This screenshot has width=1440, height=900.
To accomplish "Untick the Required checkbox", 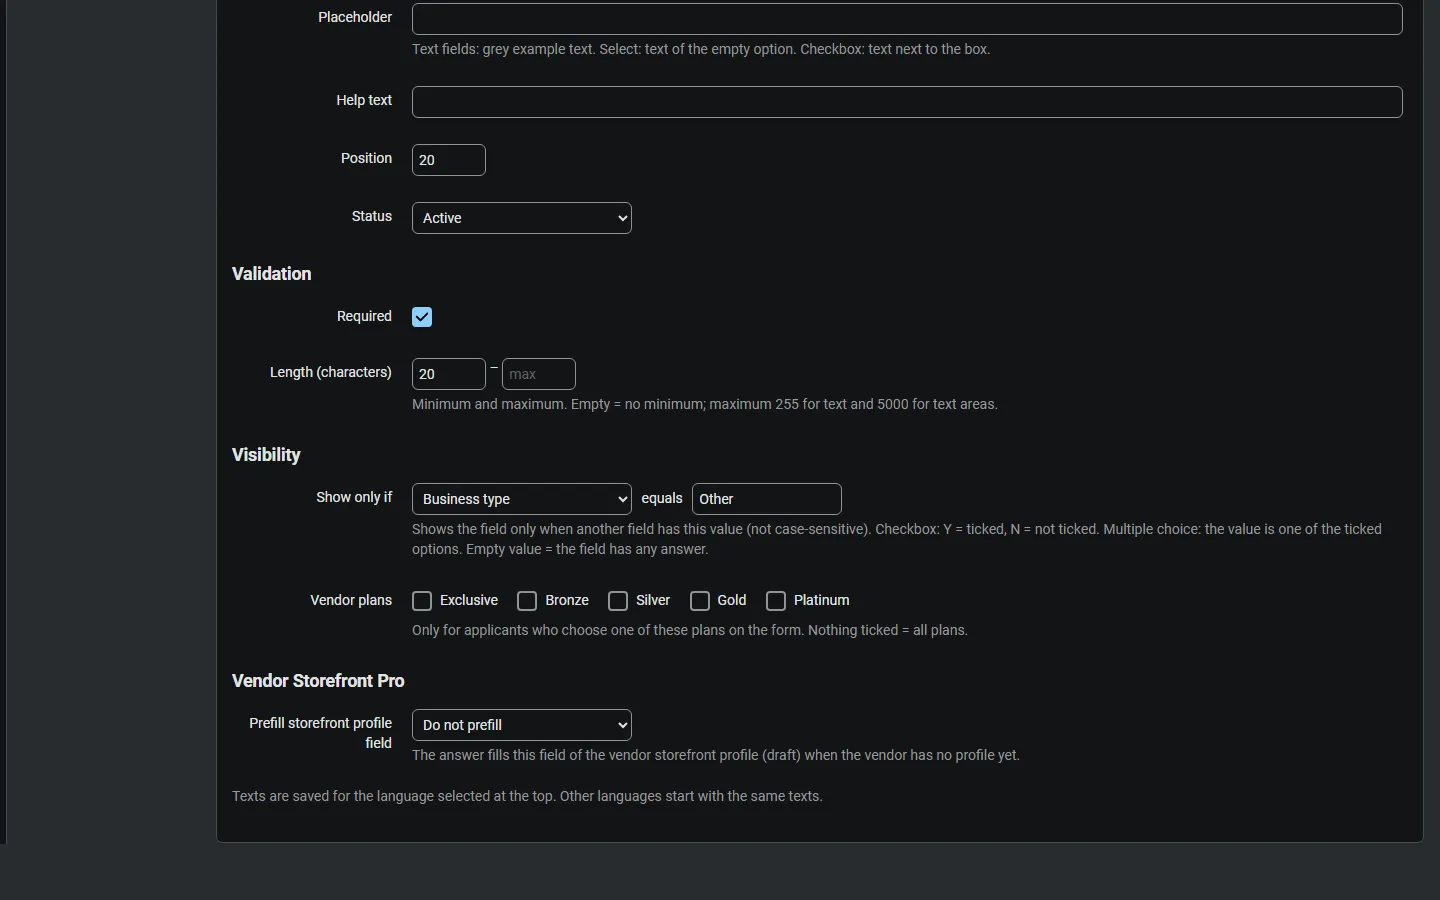I will coord(422,317).
